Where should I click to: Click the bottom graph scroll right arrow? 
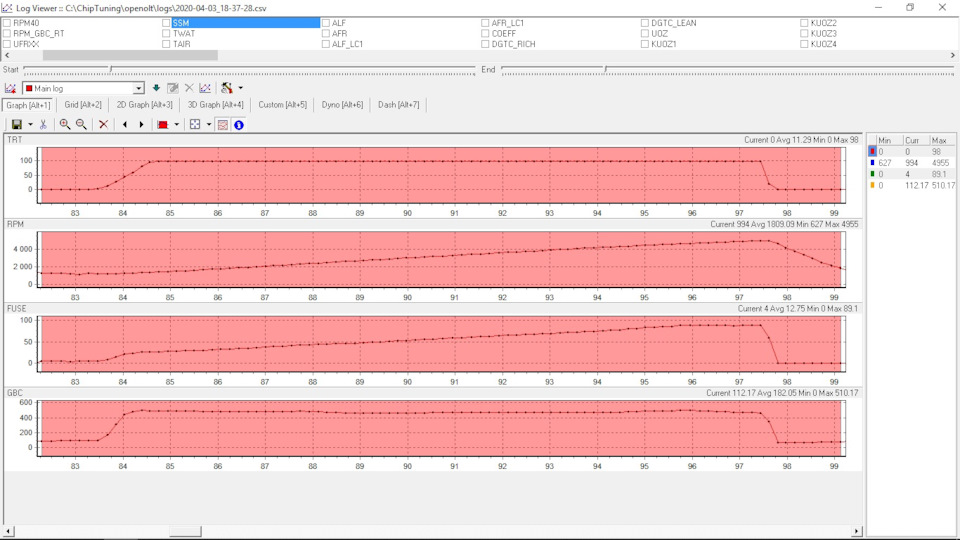coord(857,531)
